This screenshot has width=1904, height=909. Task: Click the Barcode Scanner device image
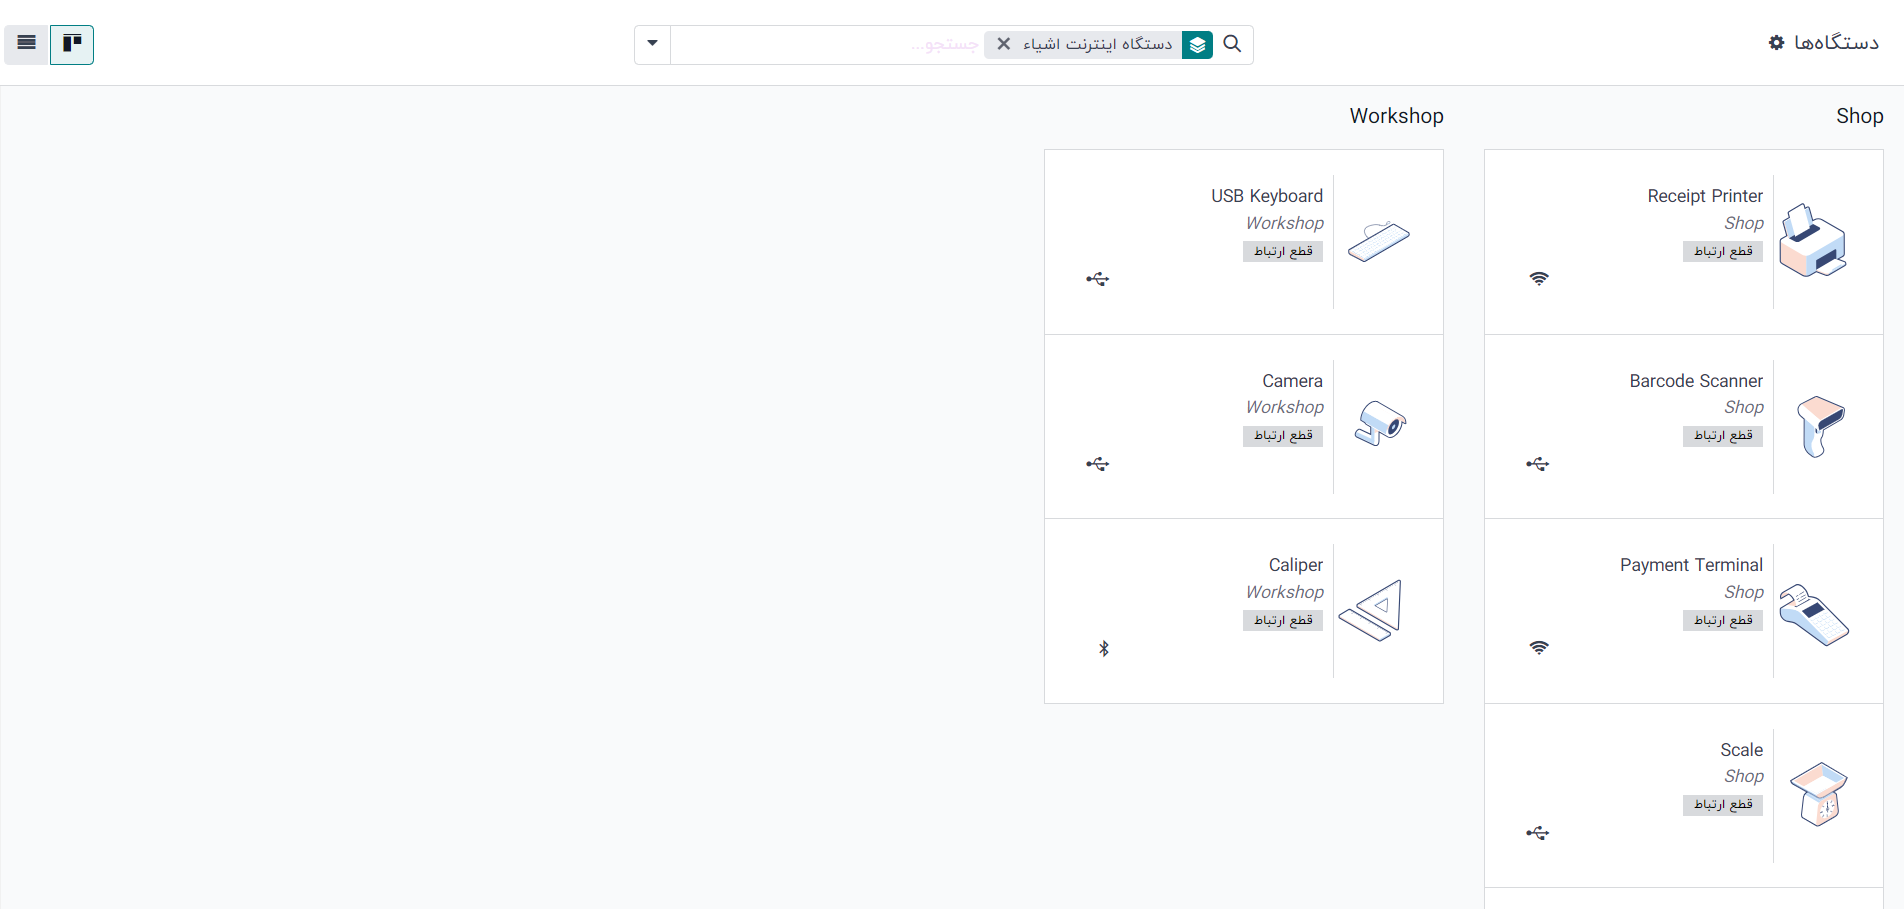[x=1820, y=426]
